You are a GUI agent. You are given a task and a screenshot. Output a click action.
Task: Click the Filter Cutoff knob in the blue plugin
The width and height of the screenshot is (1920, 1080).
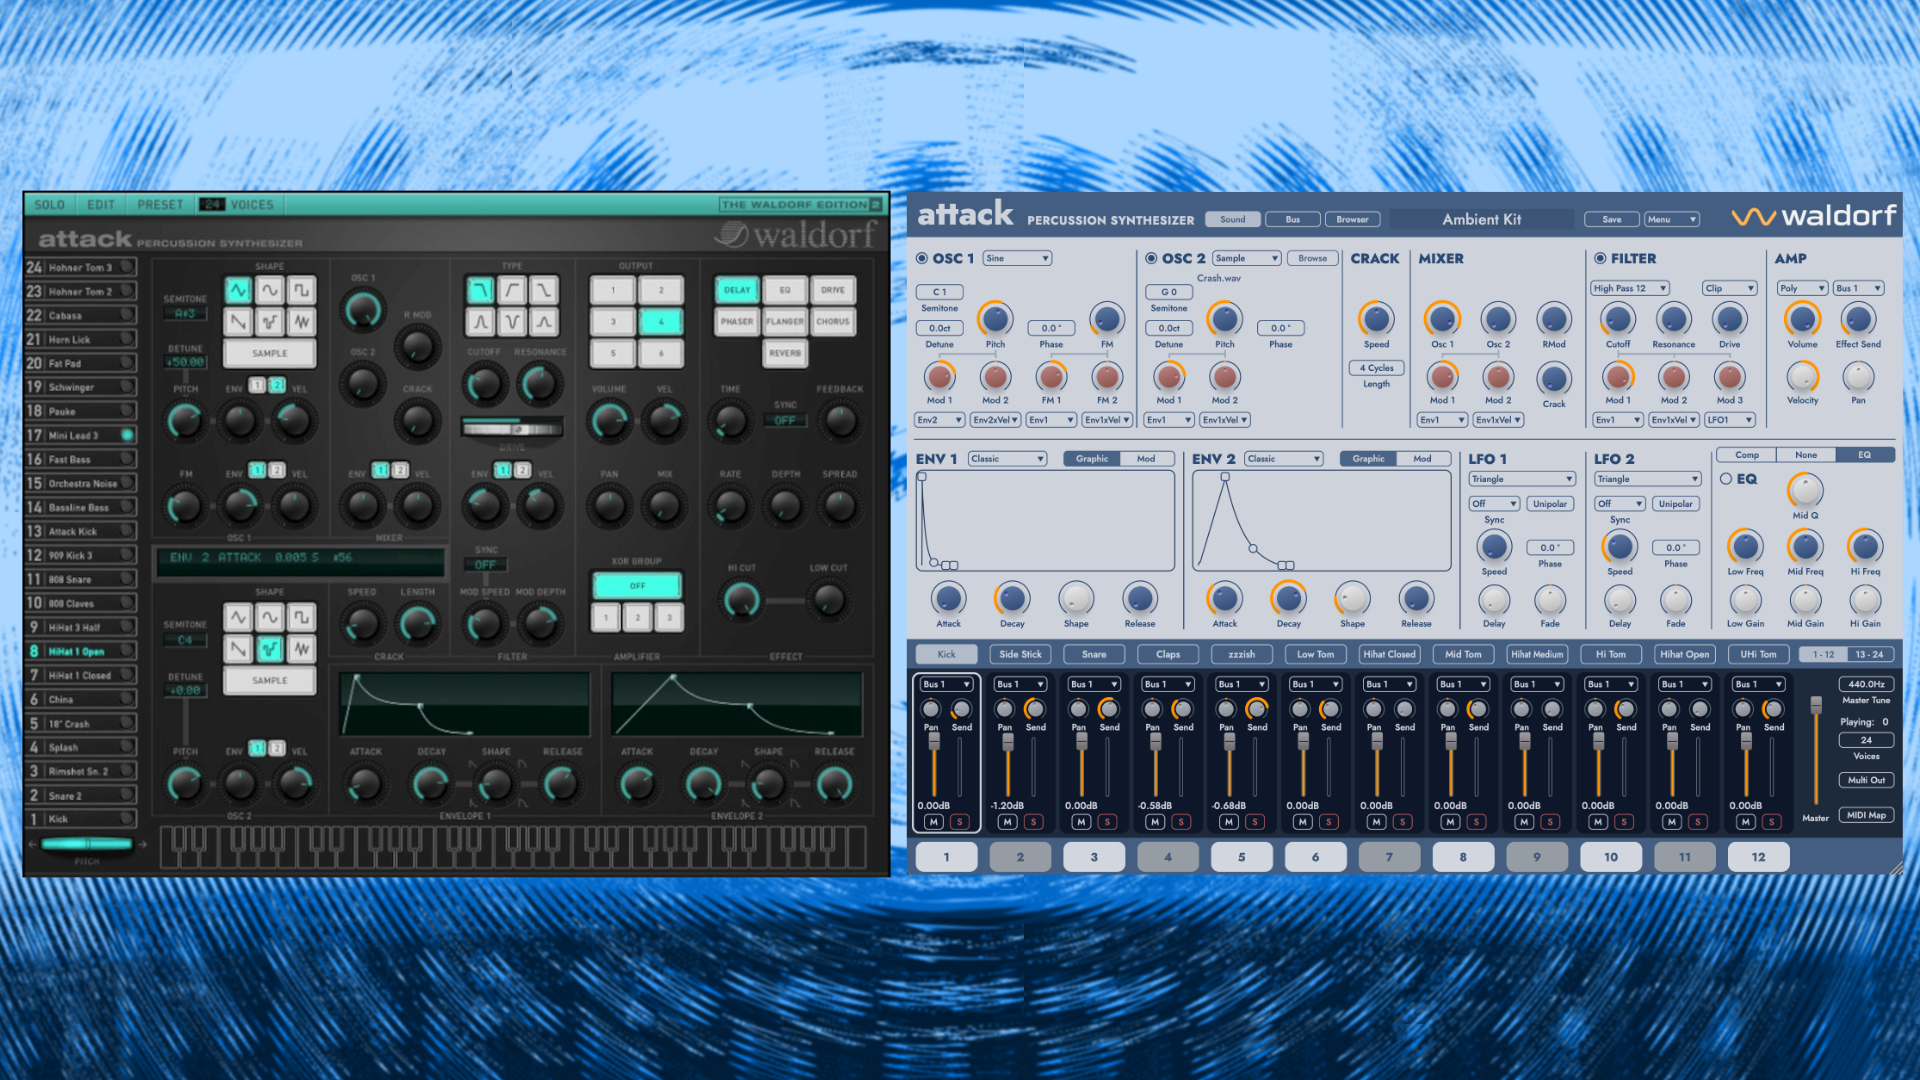(x=1617, y=319)
